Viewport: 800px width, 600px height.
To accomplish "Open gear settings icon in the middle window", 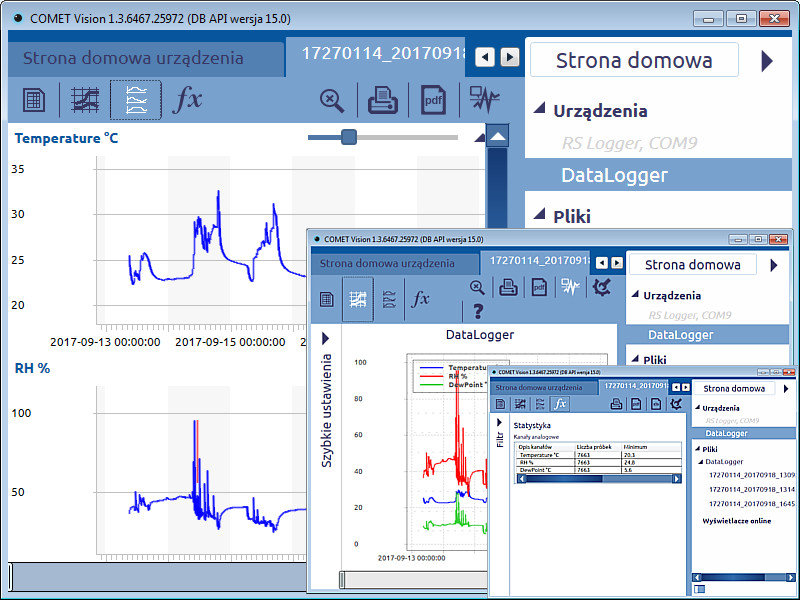I will [602, 287].
